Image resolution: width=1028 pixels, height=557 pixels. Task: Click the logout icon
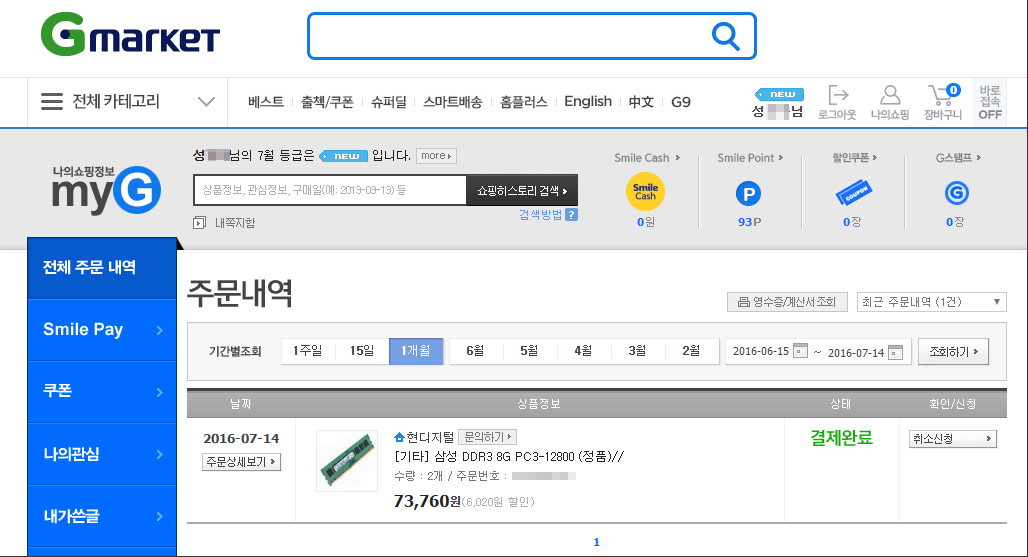837,95
